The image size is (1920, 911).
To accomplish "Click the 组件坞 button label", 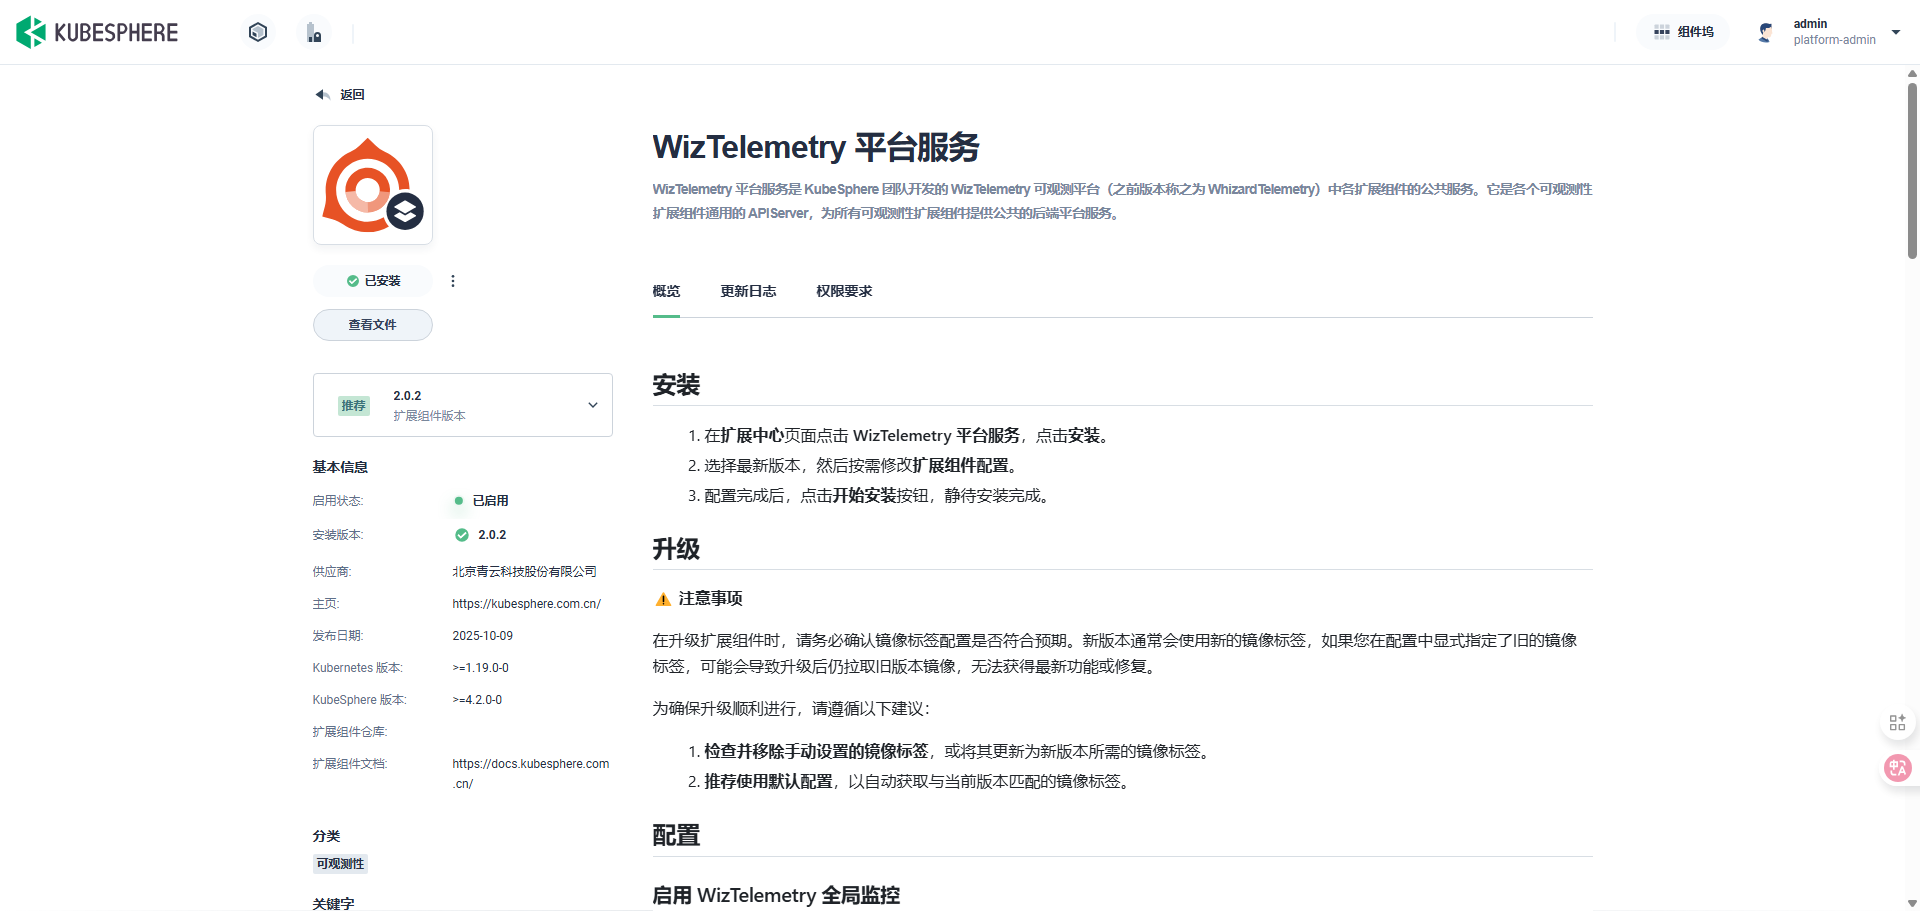I will 1696,32.
